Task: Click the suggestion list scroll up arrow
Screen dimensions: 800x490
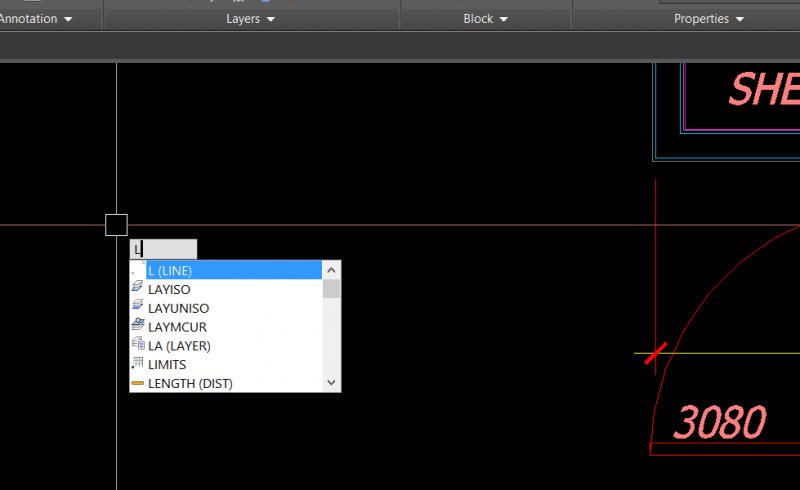Action: click(331, 270)
